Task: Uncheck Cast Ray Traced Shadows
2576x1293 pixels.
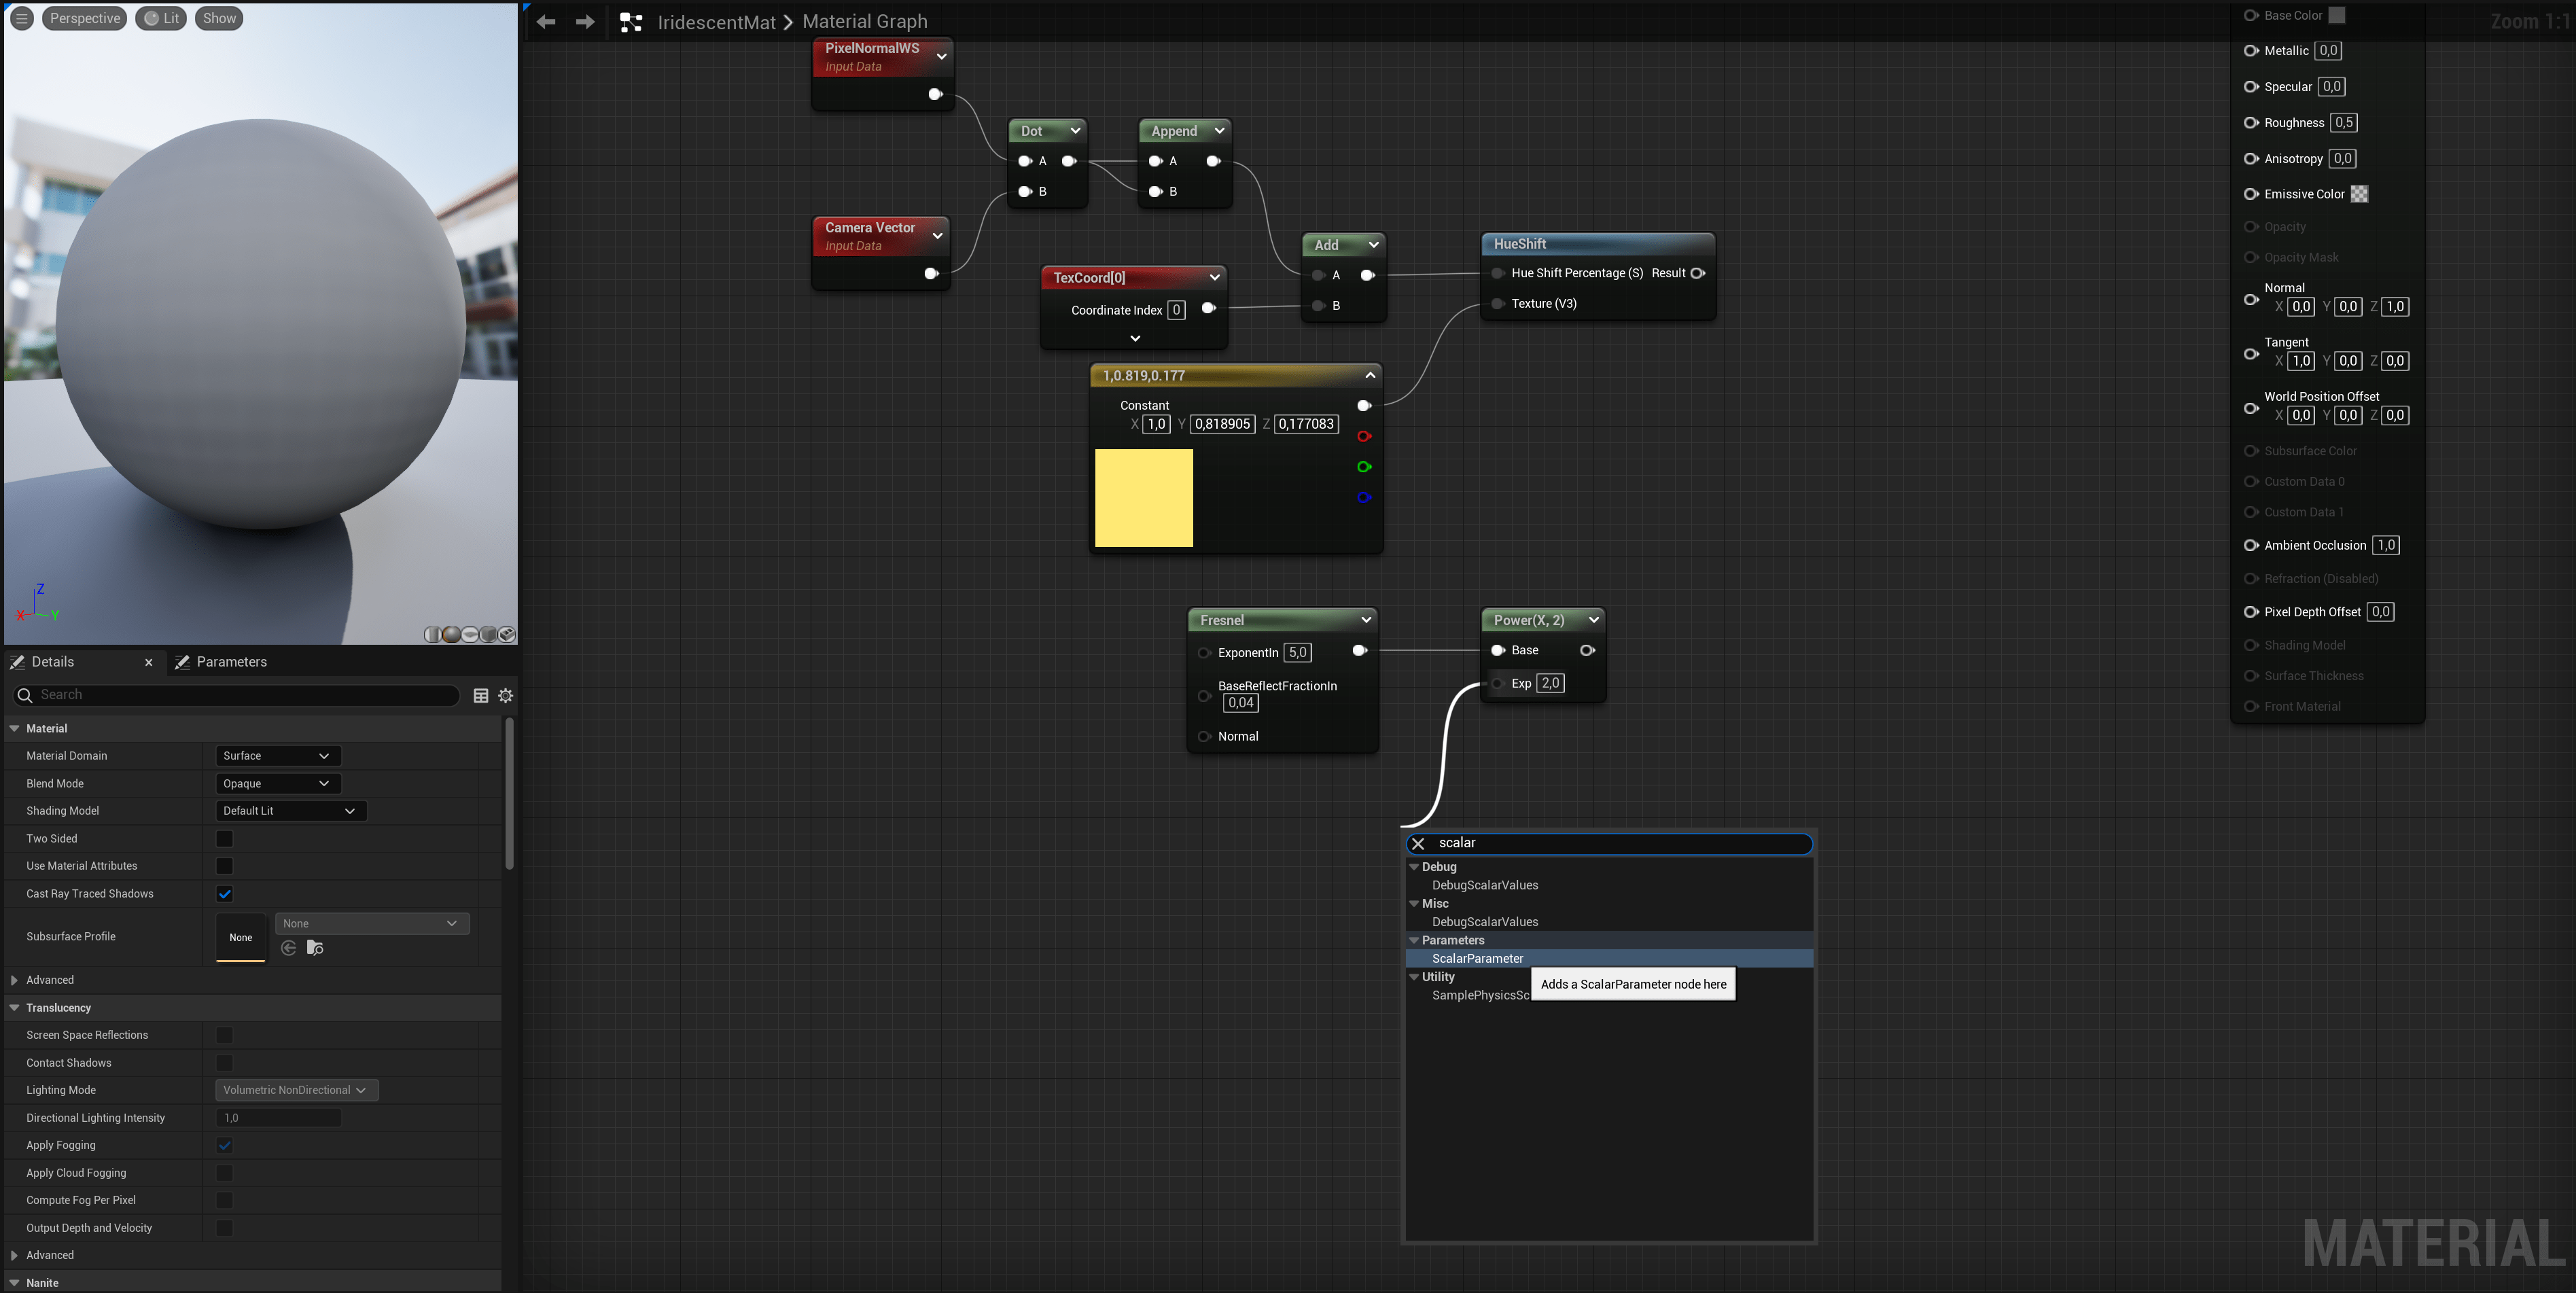Action: click(224, 894)
